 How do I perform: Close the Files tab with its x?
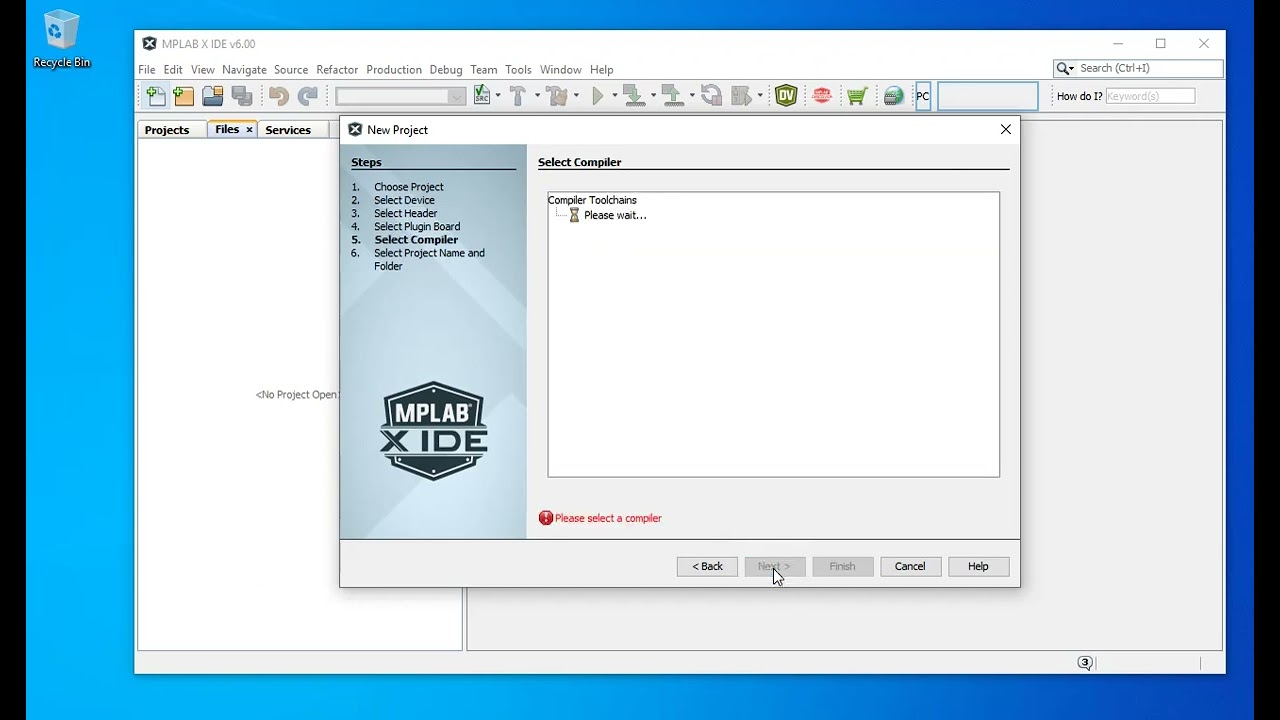[249, 130]
